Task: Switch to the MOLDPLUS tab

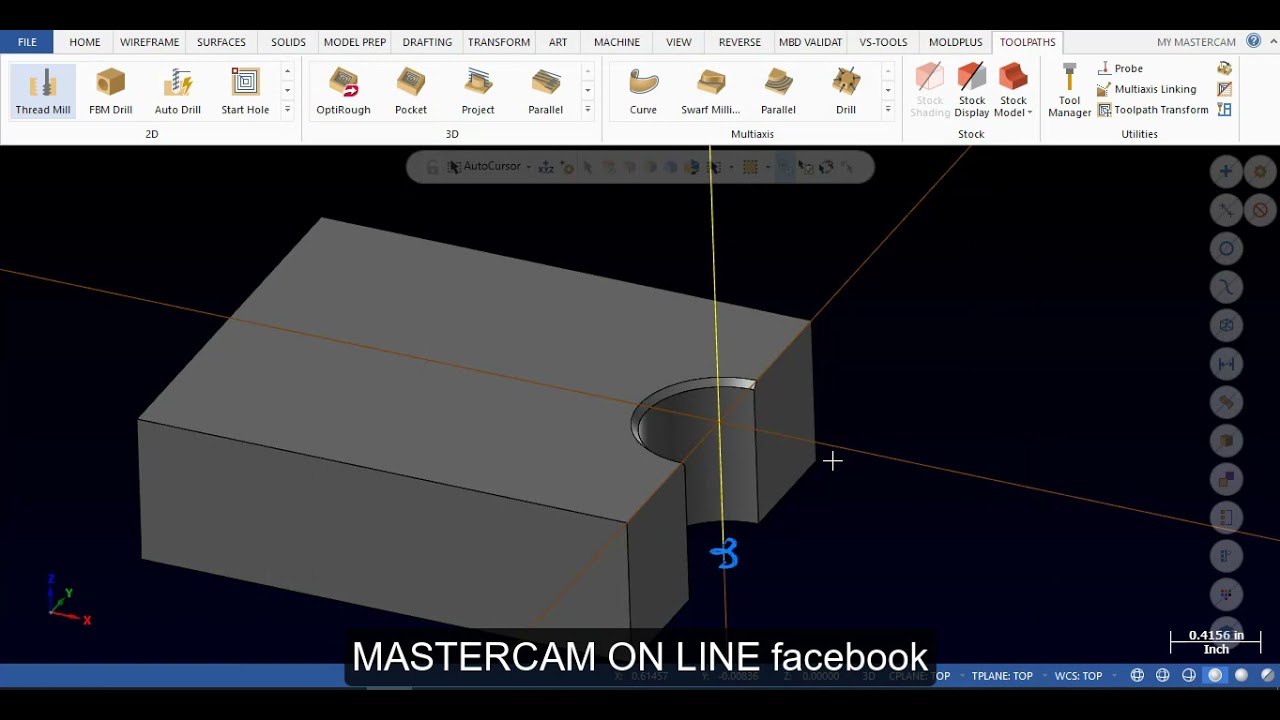Action: pos(956,42)
